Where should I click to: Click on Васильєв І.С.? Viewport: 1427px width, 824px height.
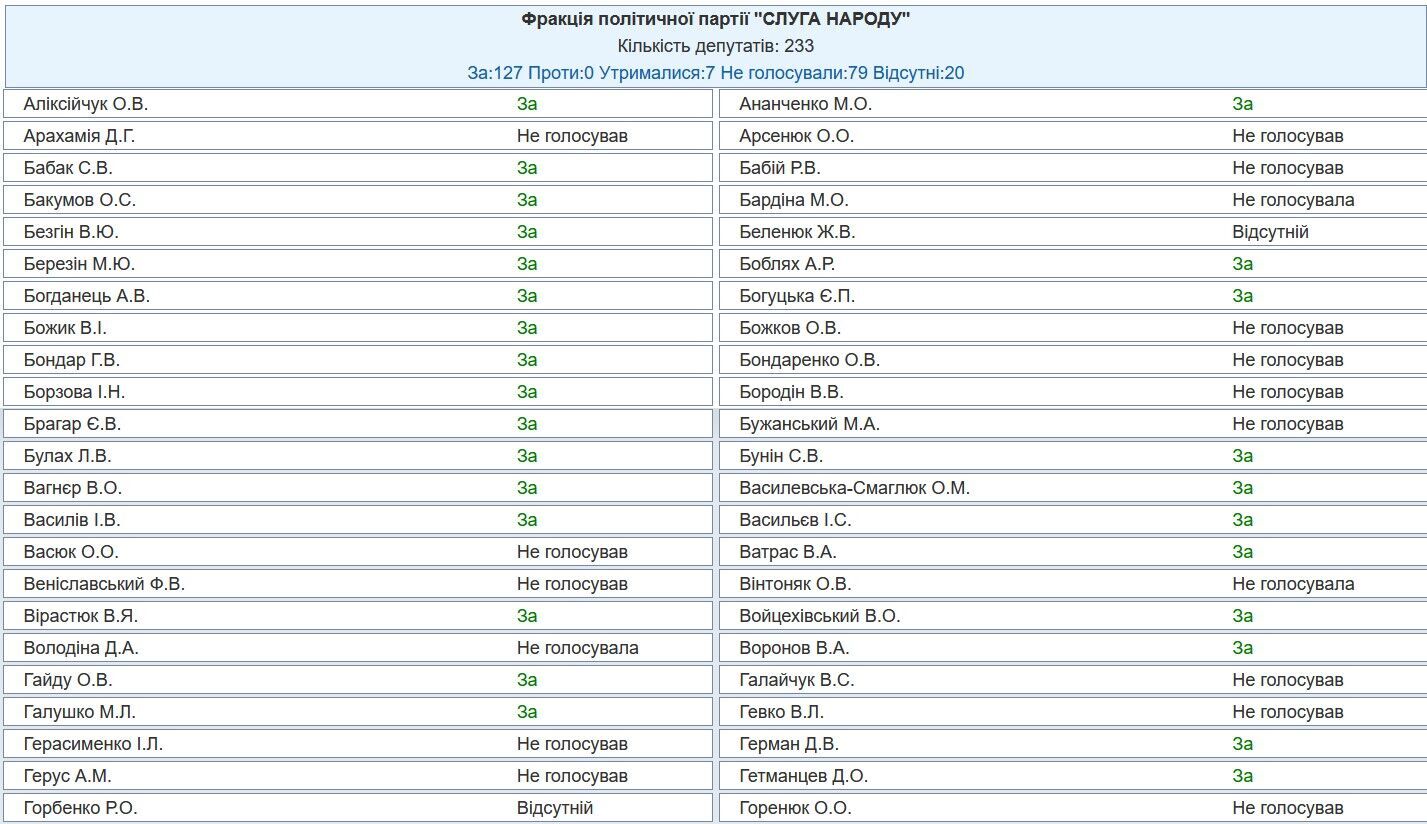tap(796, 520)
